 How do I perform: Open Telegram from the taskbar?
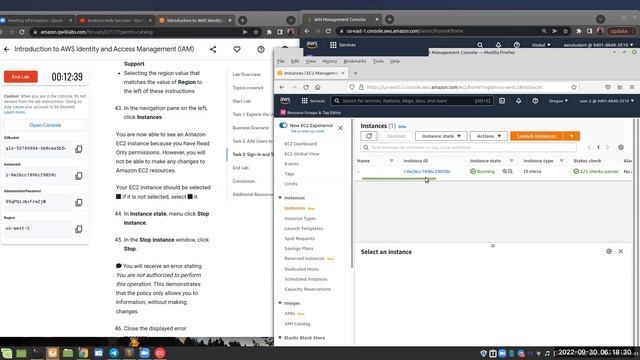point(114,353)
